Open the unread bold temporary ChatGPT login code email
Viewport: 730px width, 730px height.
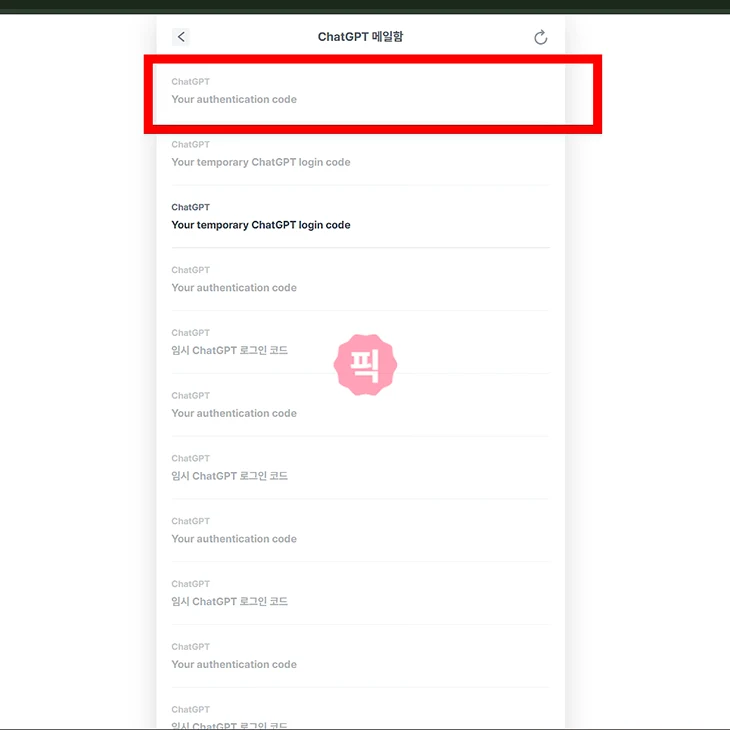(x=360, y=216)
